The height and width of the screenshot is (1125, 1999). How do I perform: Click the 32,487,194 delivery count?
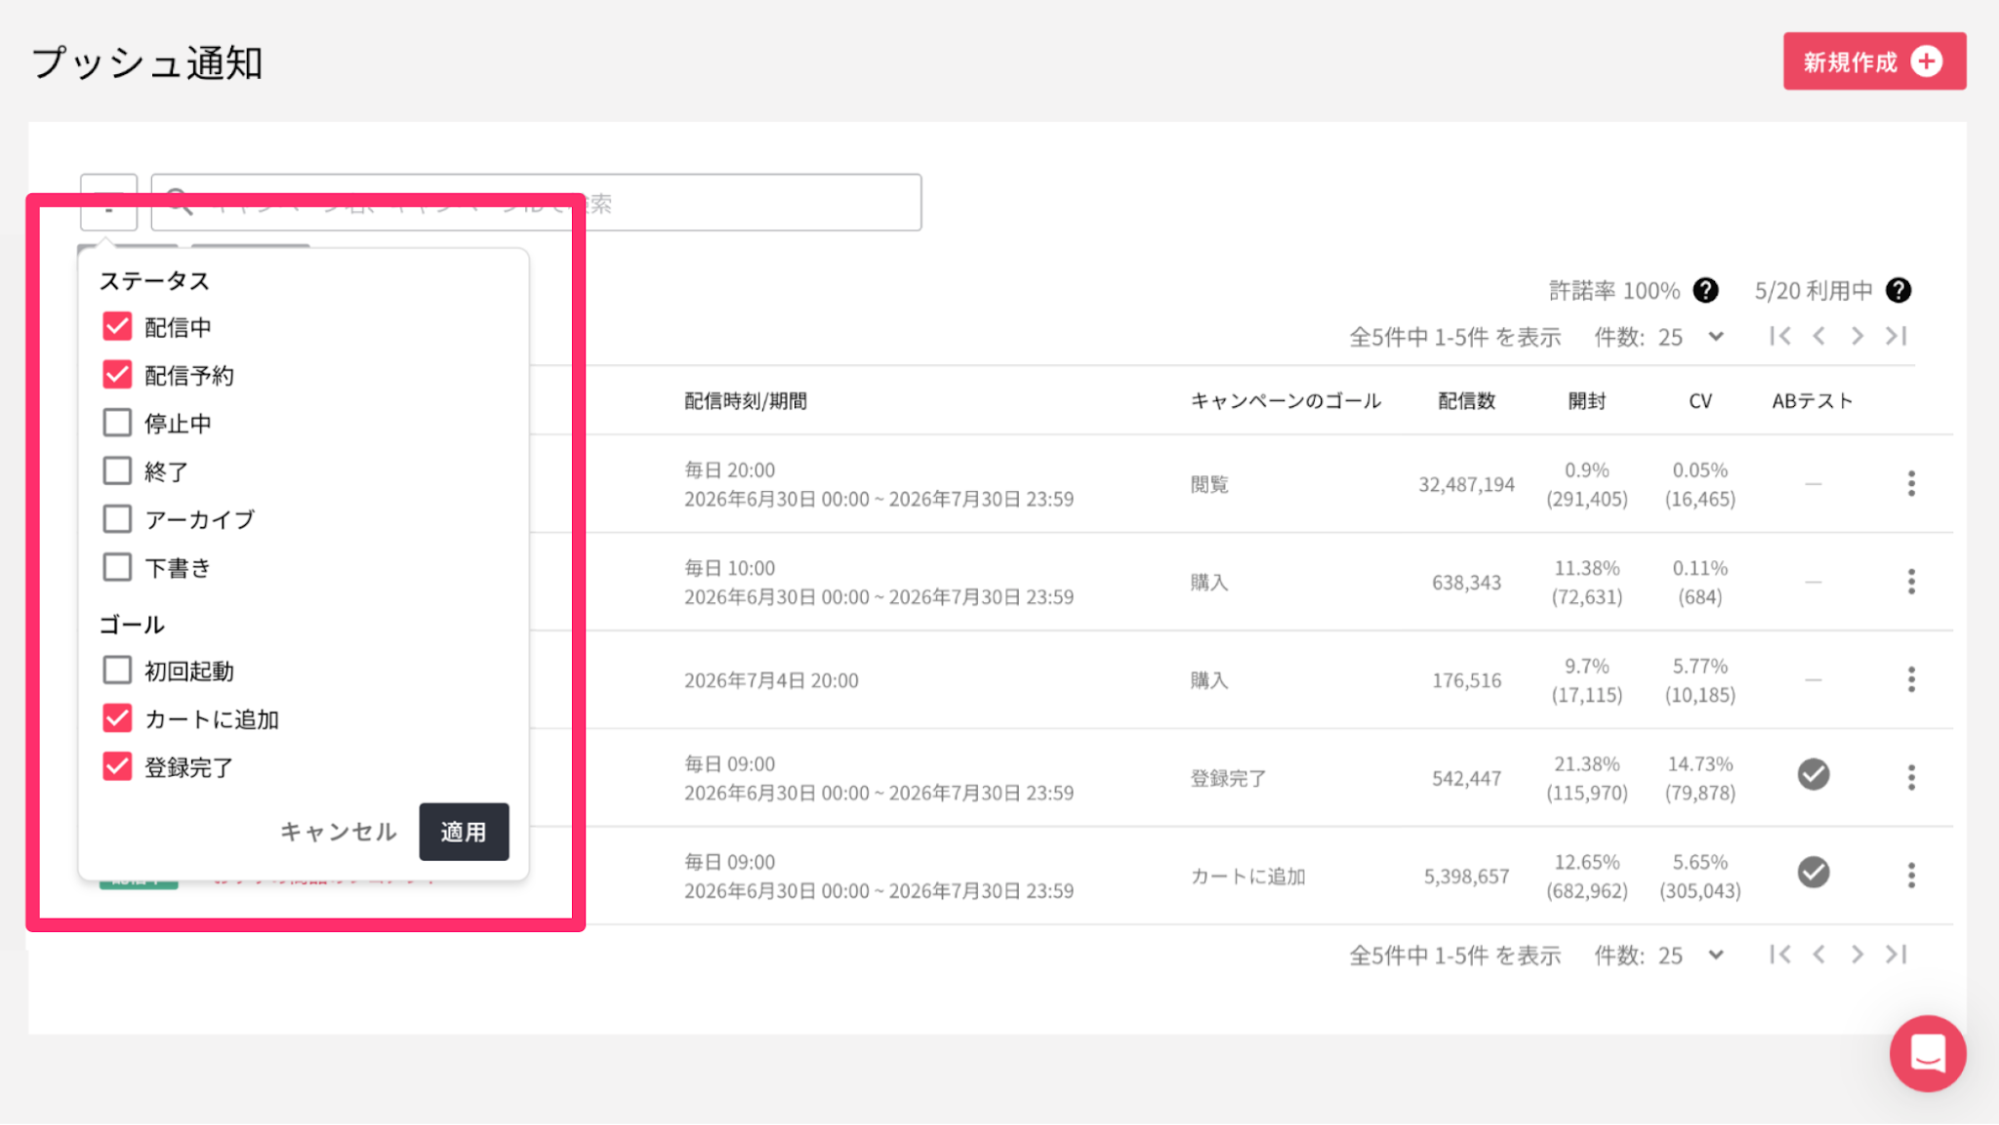tap(1466, 485)
